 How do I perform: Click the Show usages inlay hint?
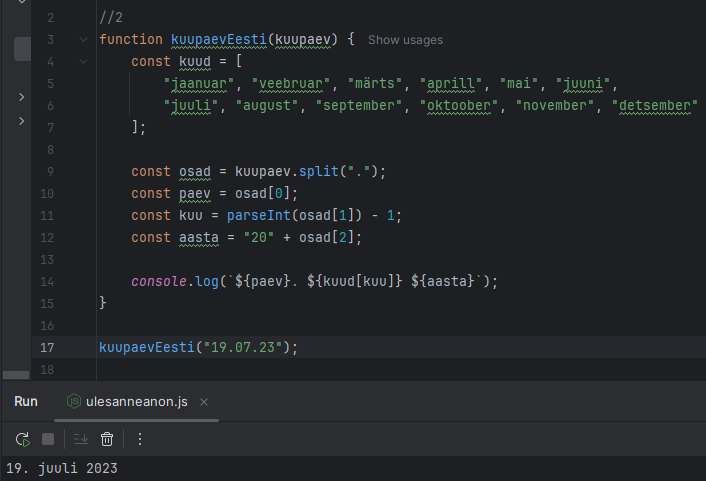pos(405,40)
